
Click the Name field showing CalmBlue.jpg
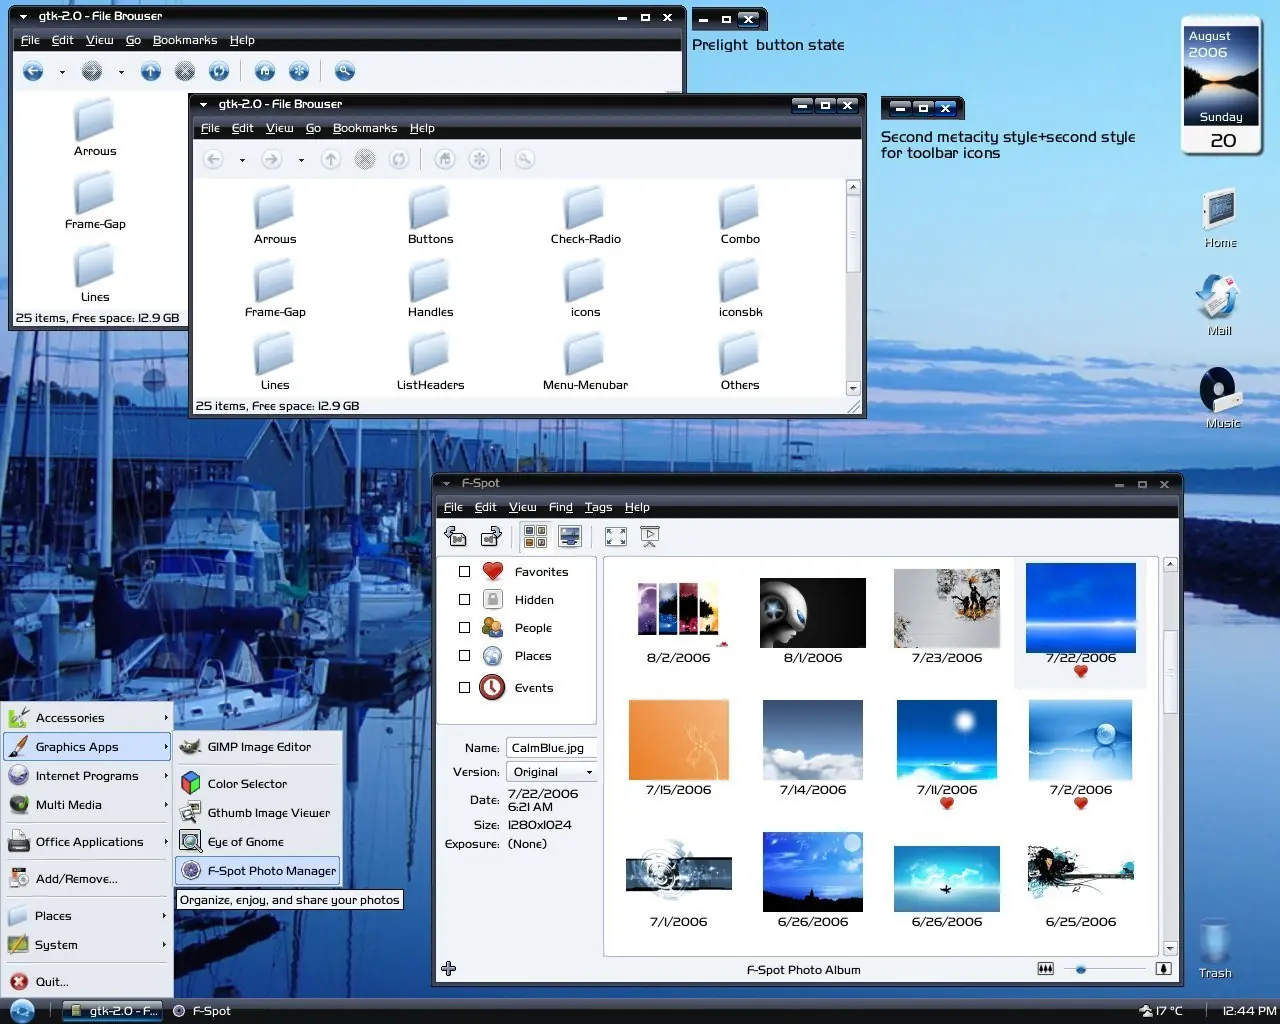[552, 748]
